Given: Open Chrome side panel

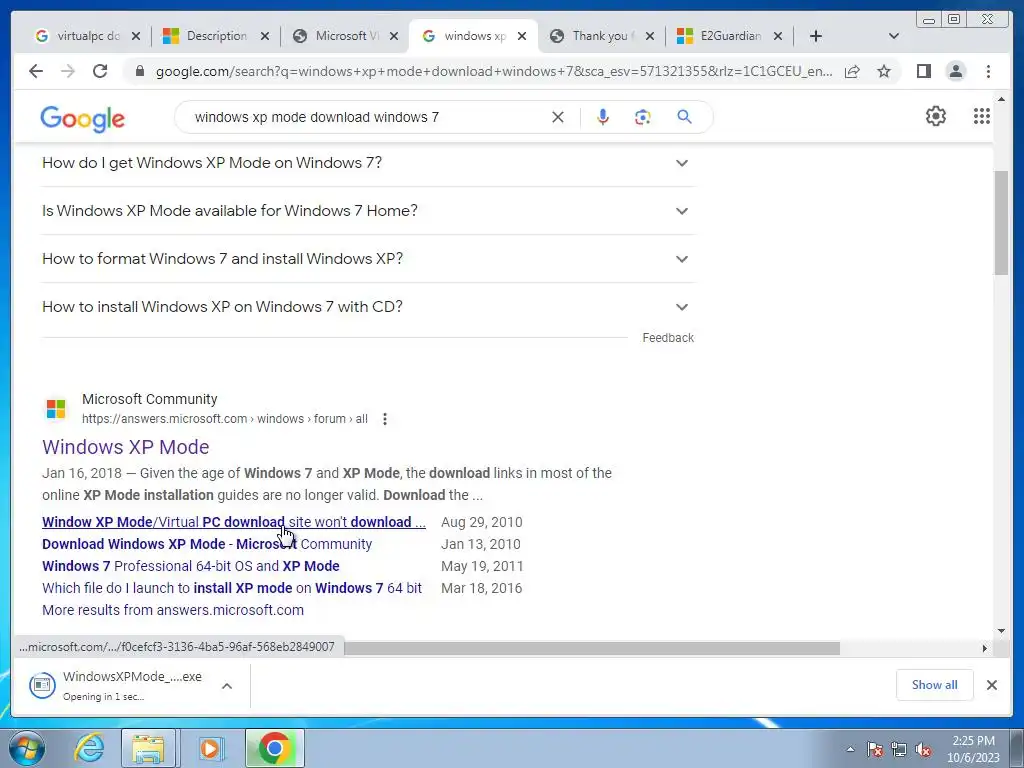Looking at the screenshot, I should point(923,71).
